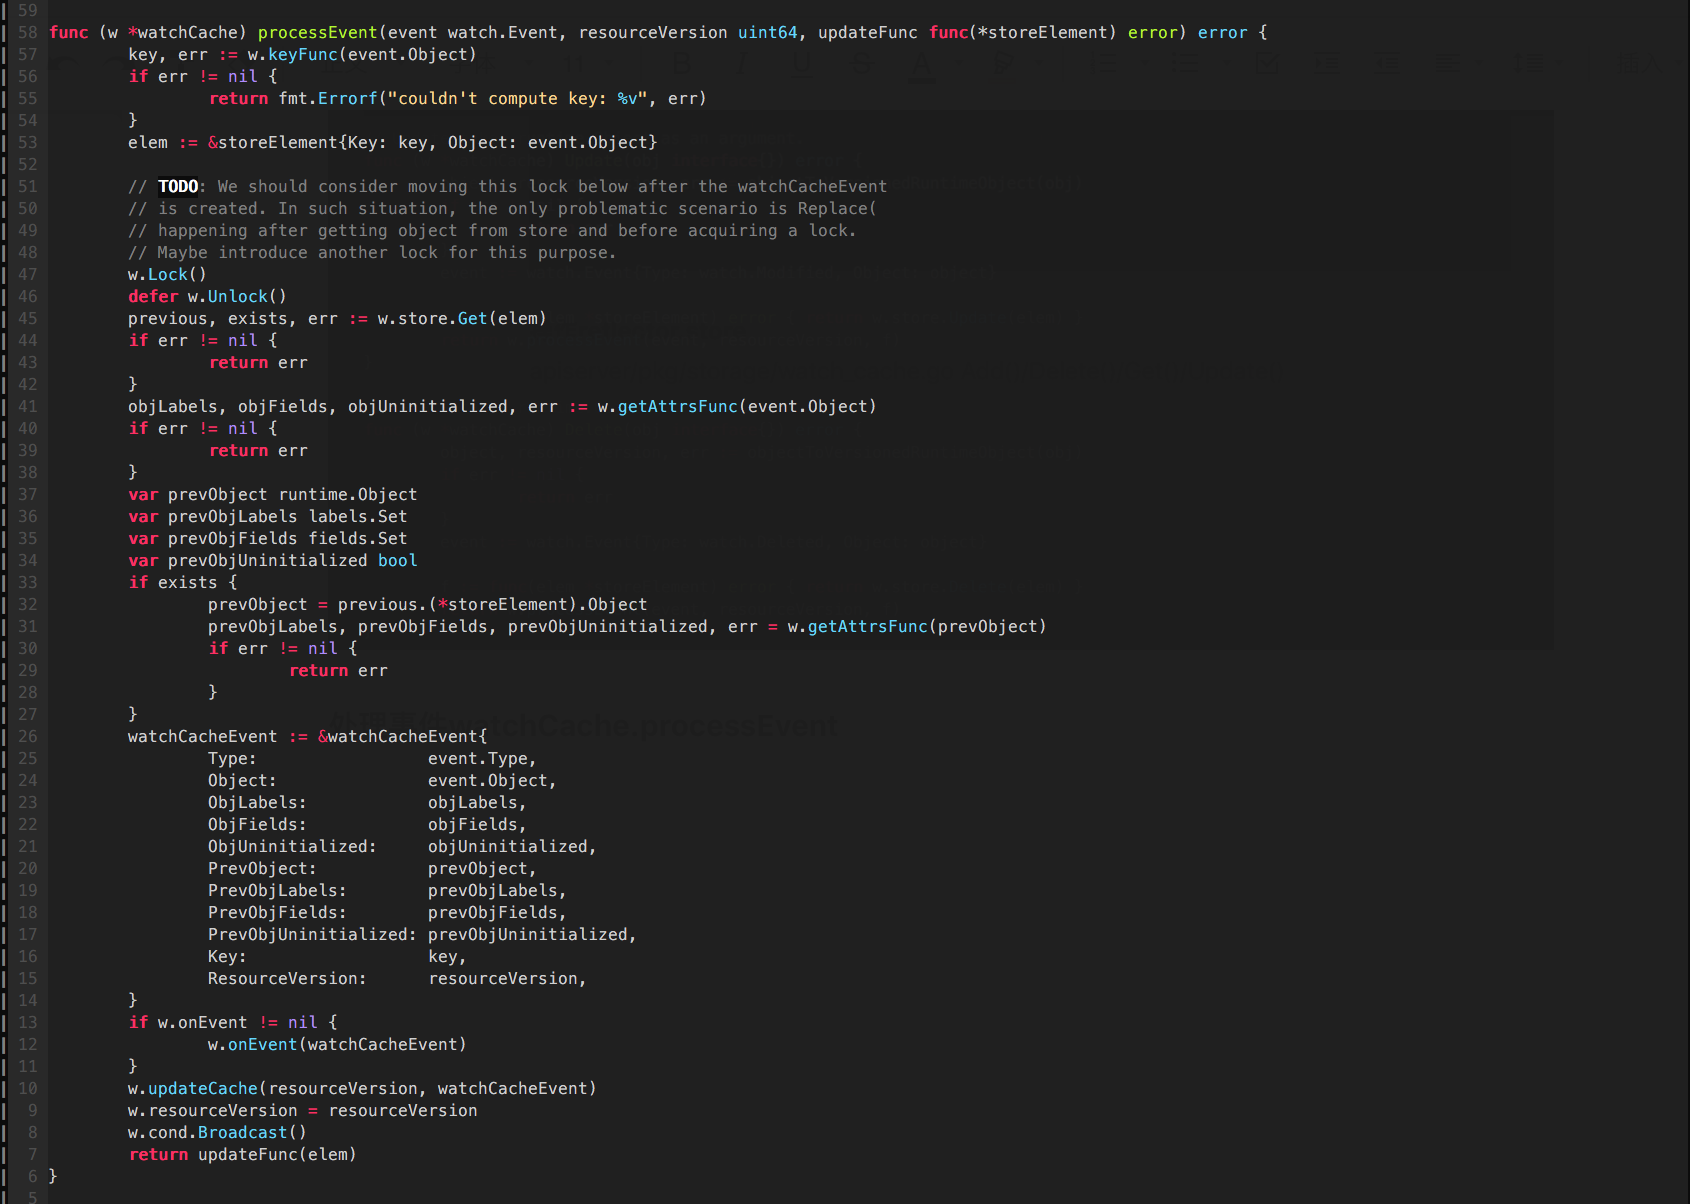Click the &watchCacheEvent struct literal

coord(402,737)
